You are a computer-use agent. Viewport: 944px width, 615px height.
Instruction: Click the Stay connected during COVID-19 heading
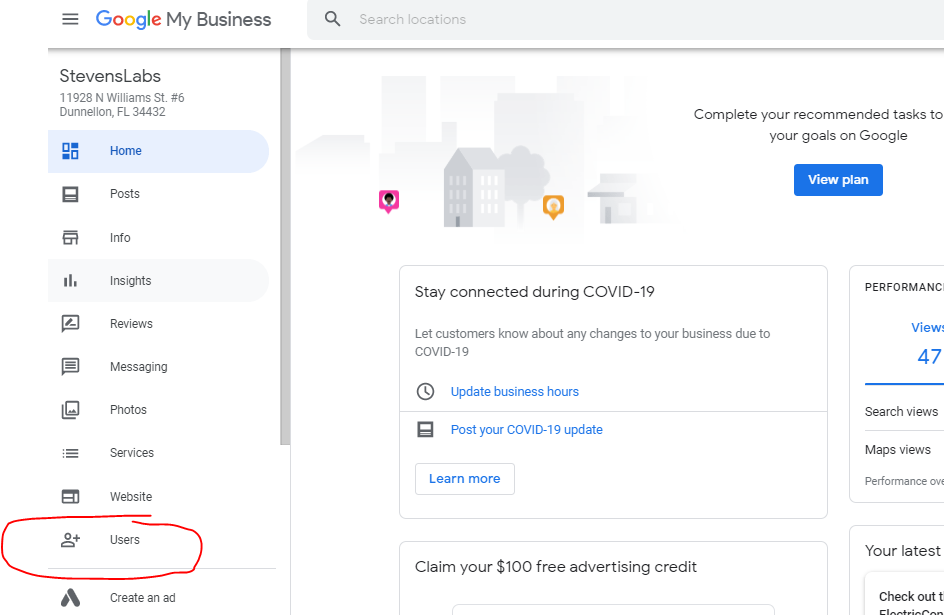pyautogui.click(x=535, y=292)
